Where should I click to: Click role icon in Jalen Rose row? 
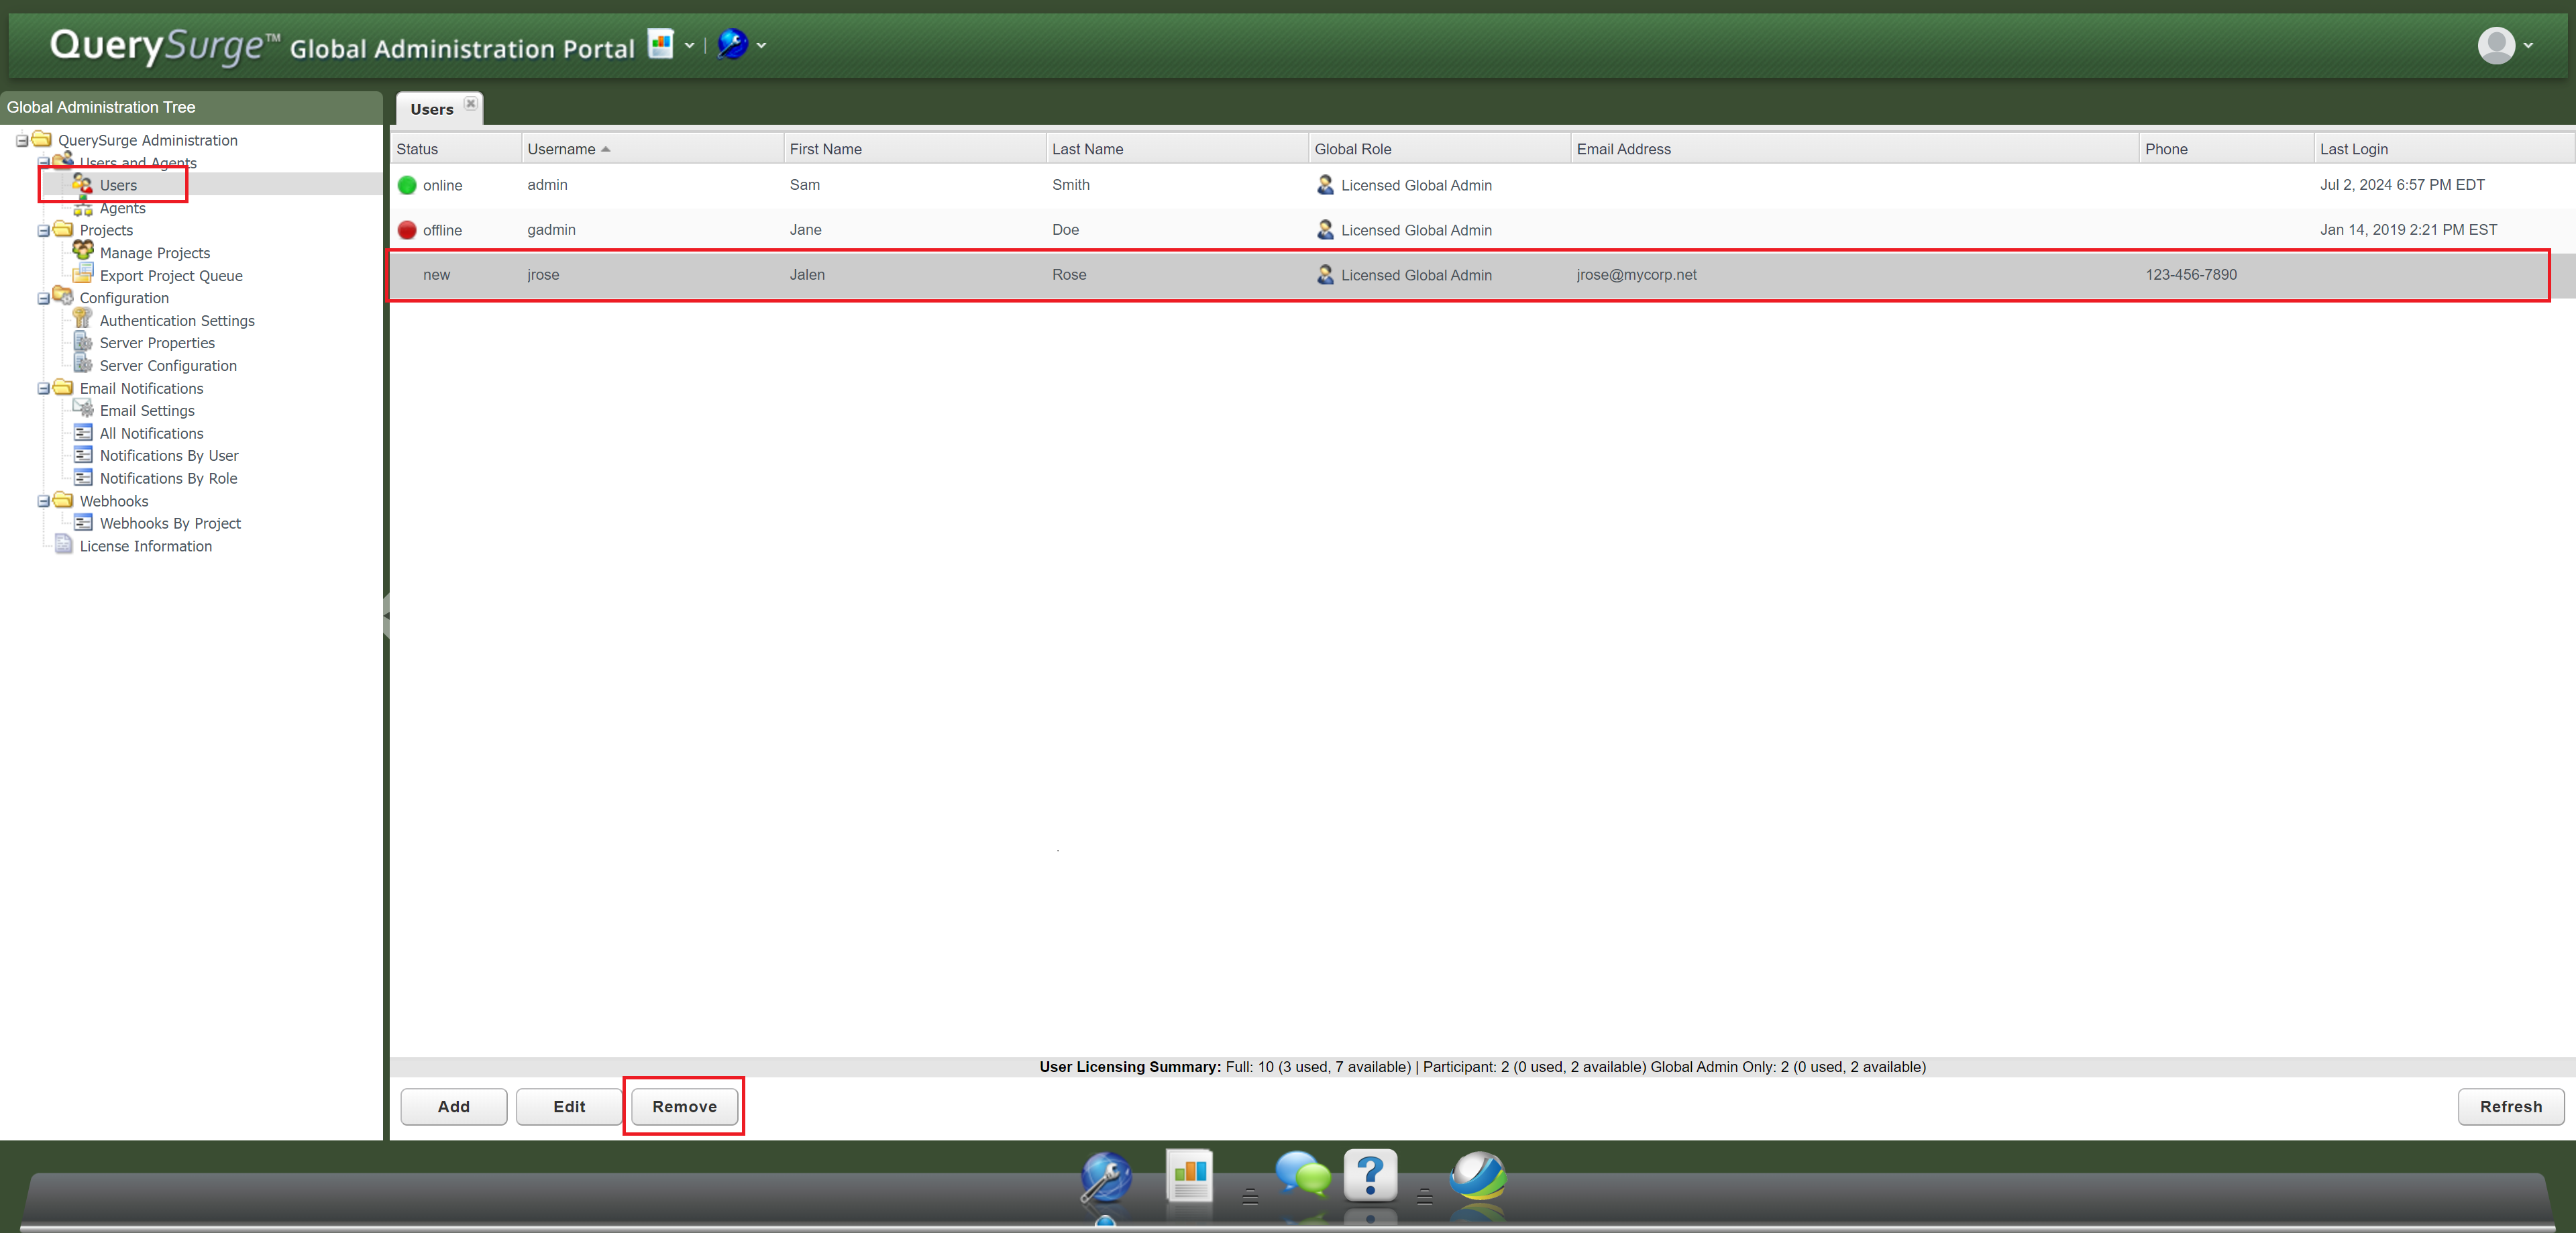point(1325,274)
